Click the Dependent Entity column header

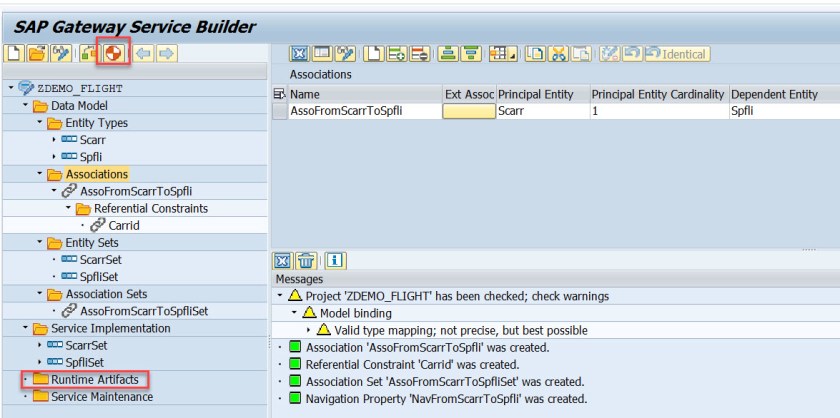pos(784,94)
